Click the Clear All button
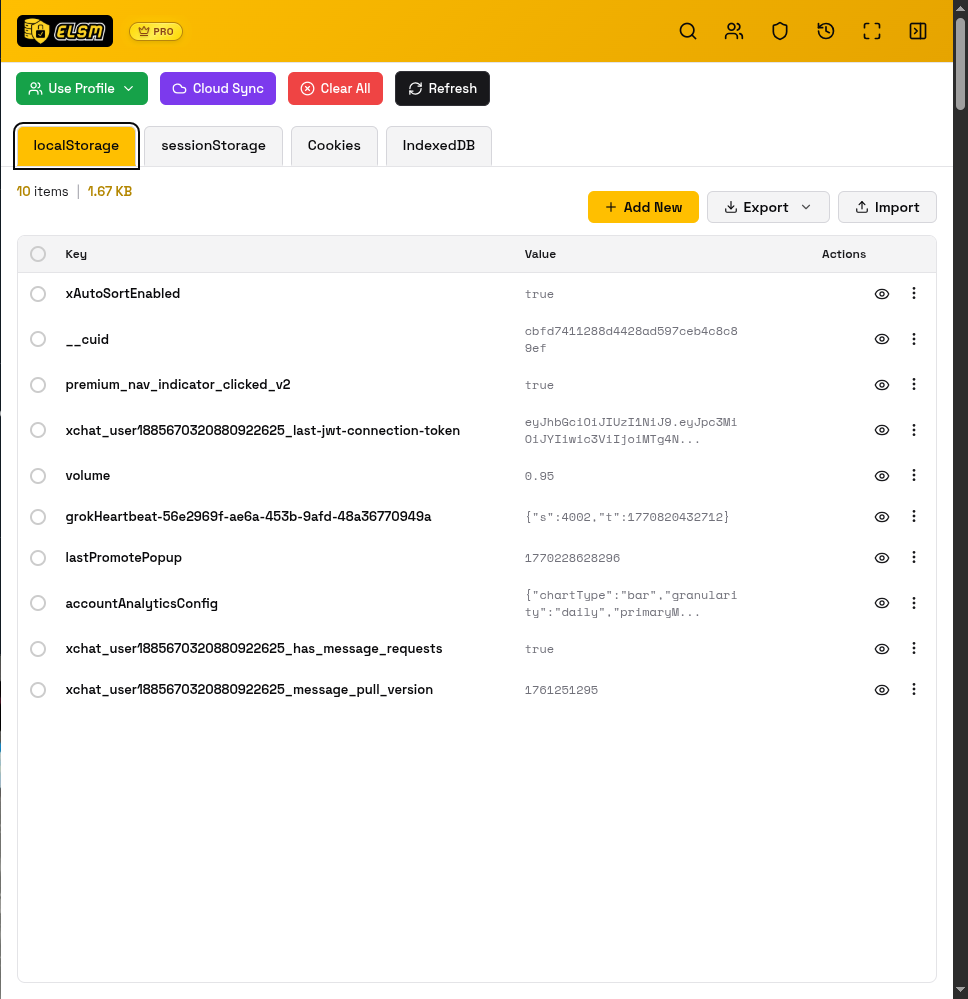The image size is (968, 999). point(335,88)
